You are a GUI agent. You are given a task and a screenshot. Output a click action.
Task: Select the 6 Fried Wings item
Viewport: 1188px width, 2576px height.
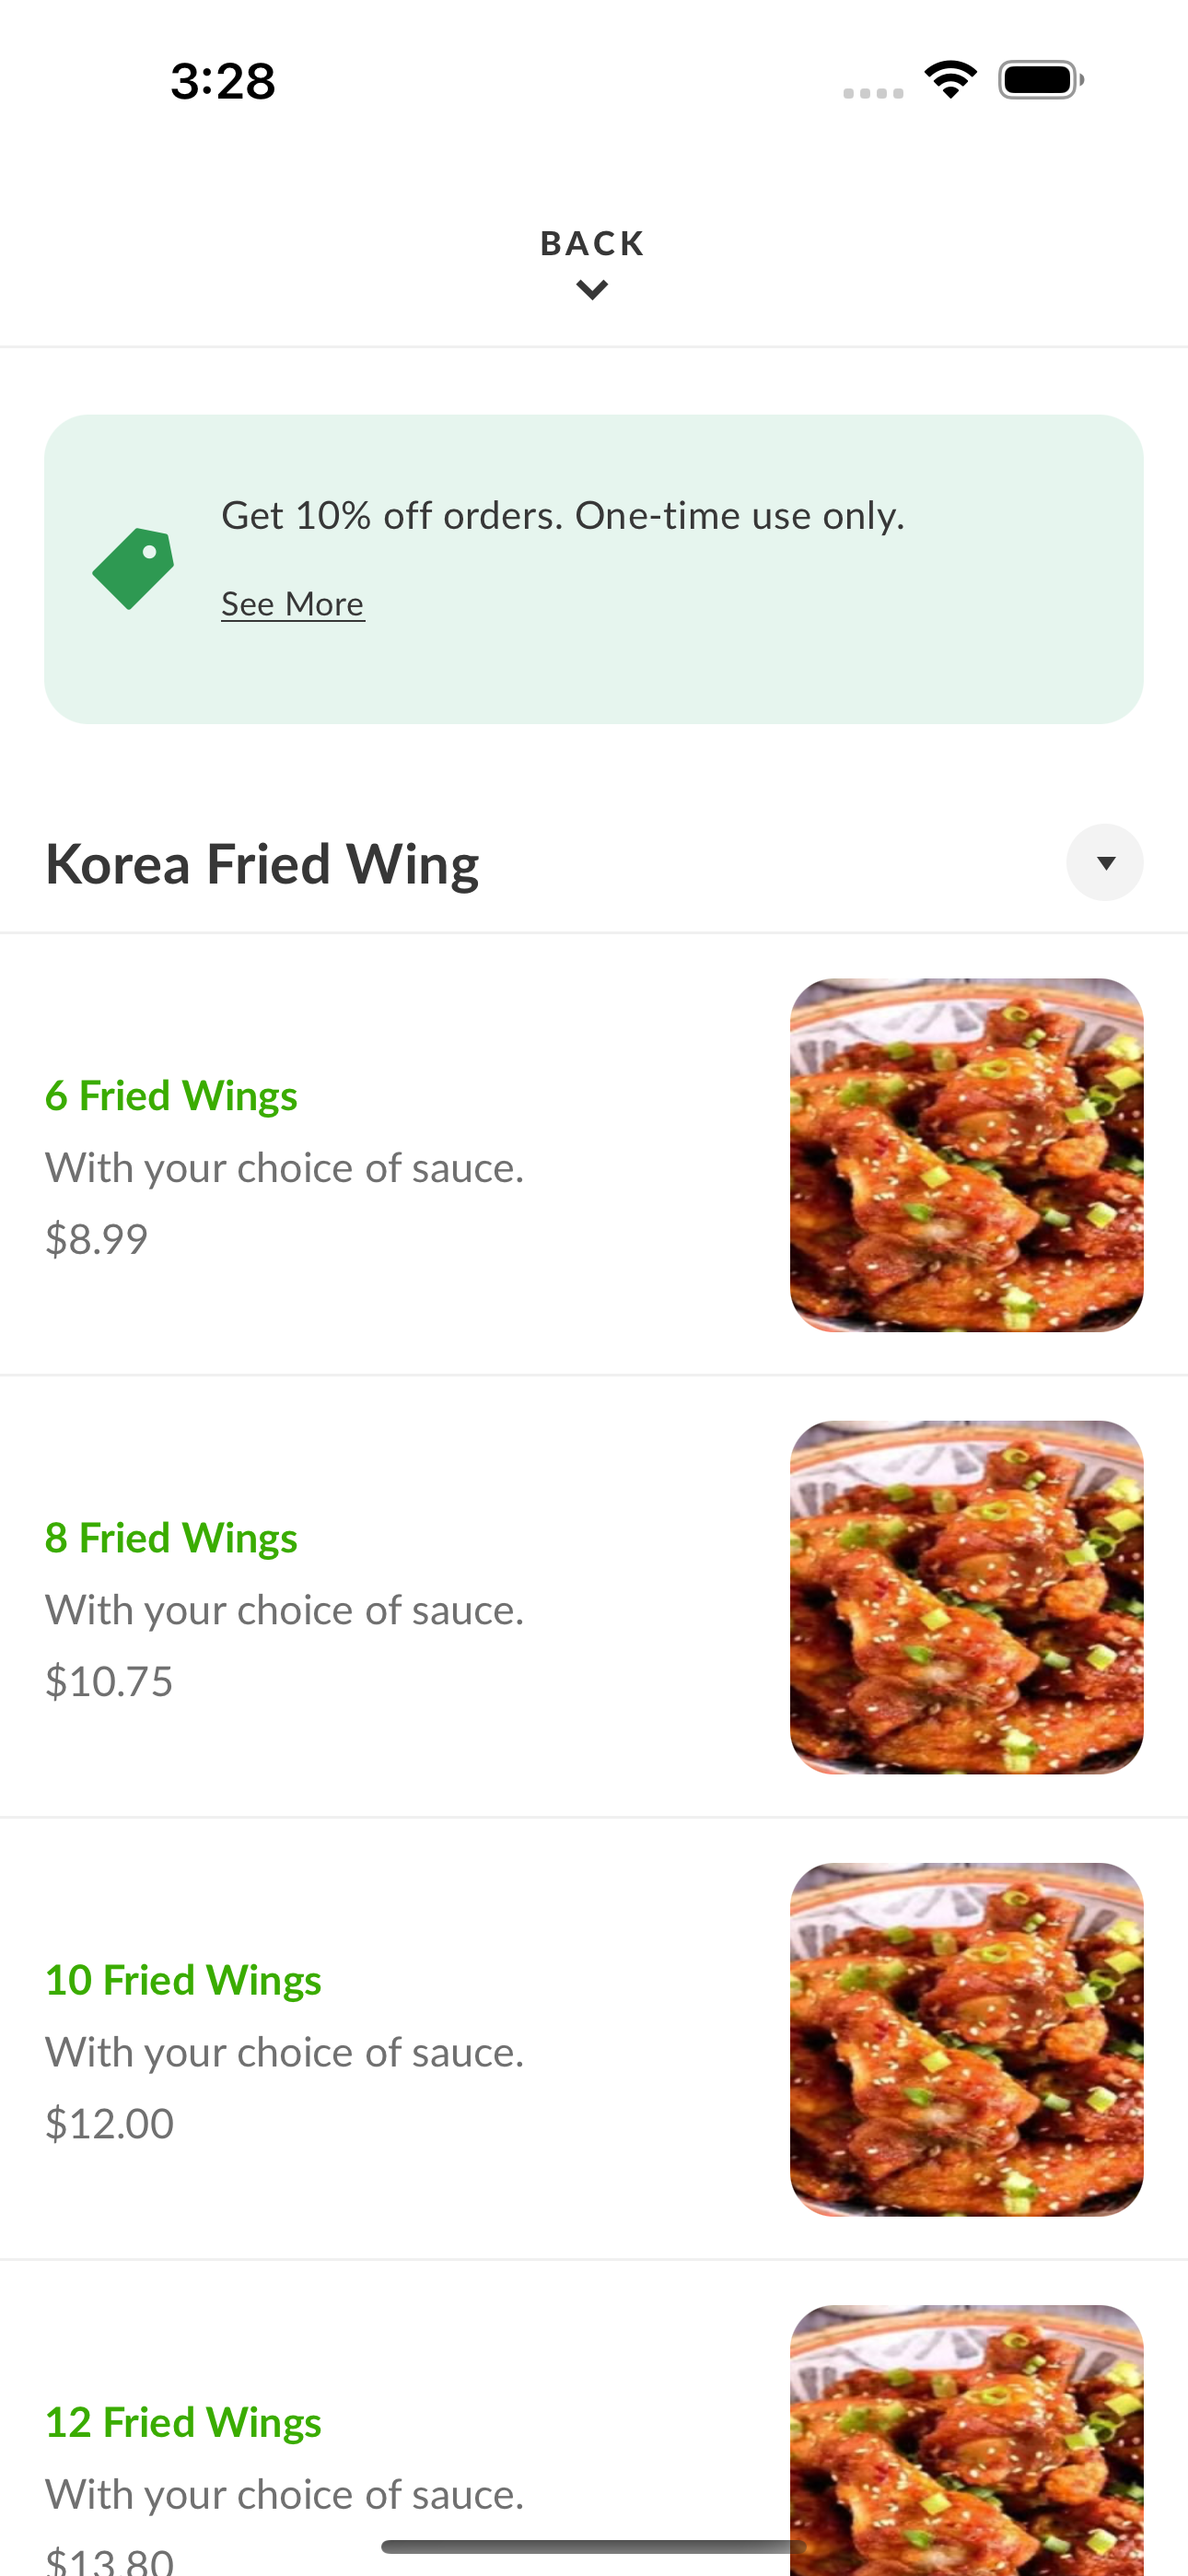594,1155
